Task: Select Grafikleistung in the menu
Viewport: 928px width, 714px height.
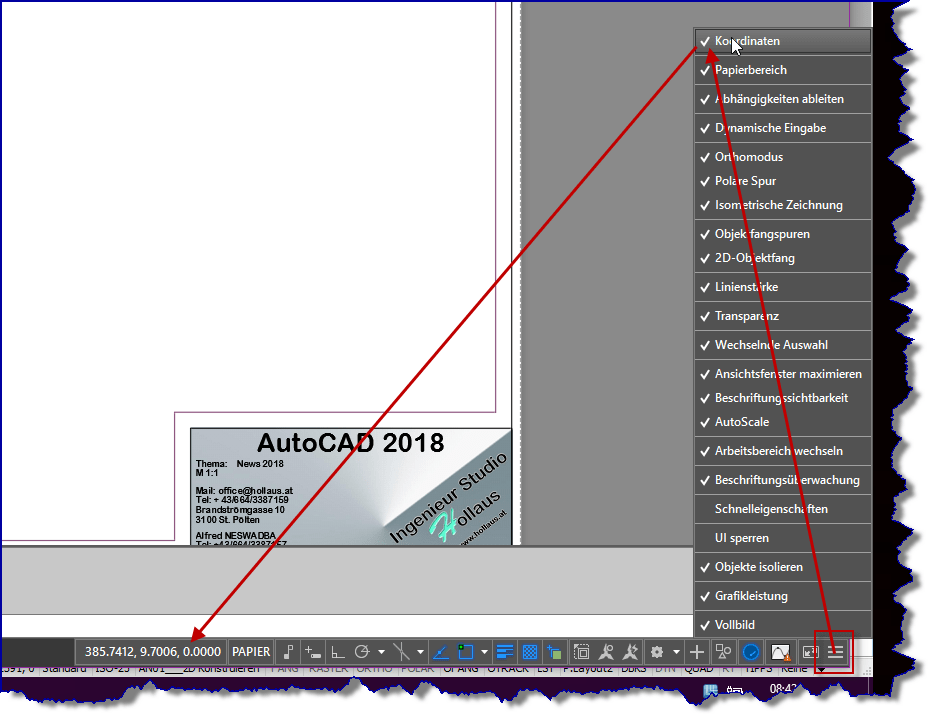Action: 782,596
